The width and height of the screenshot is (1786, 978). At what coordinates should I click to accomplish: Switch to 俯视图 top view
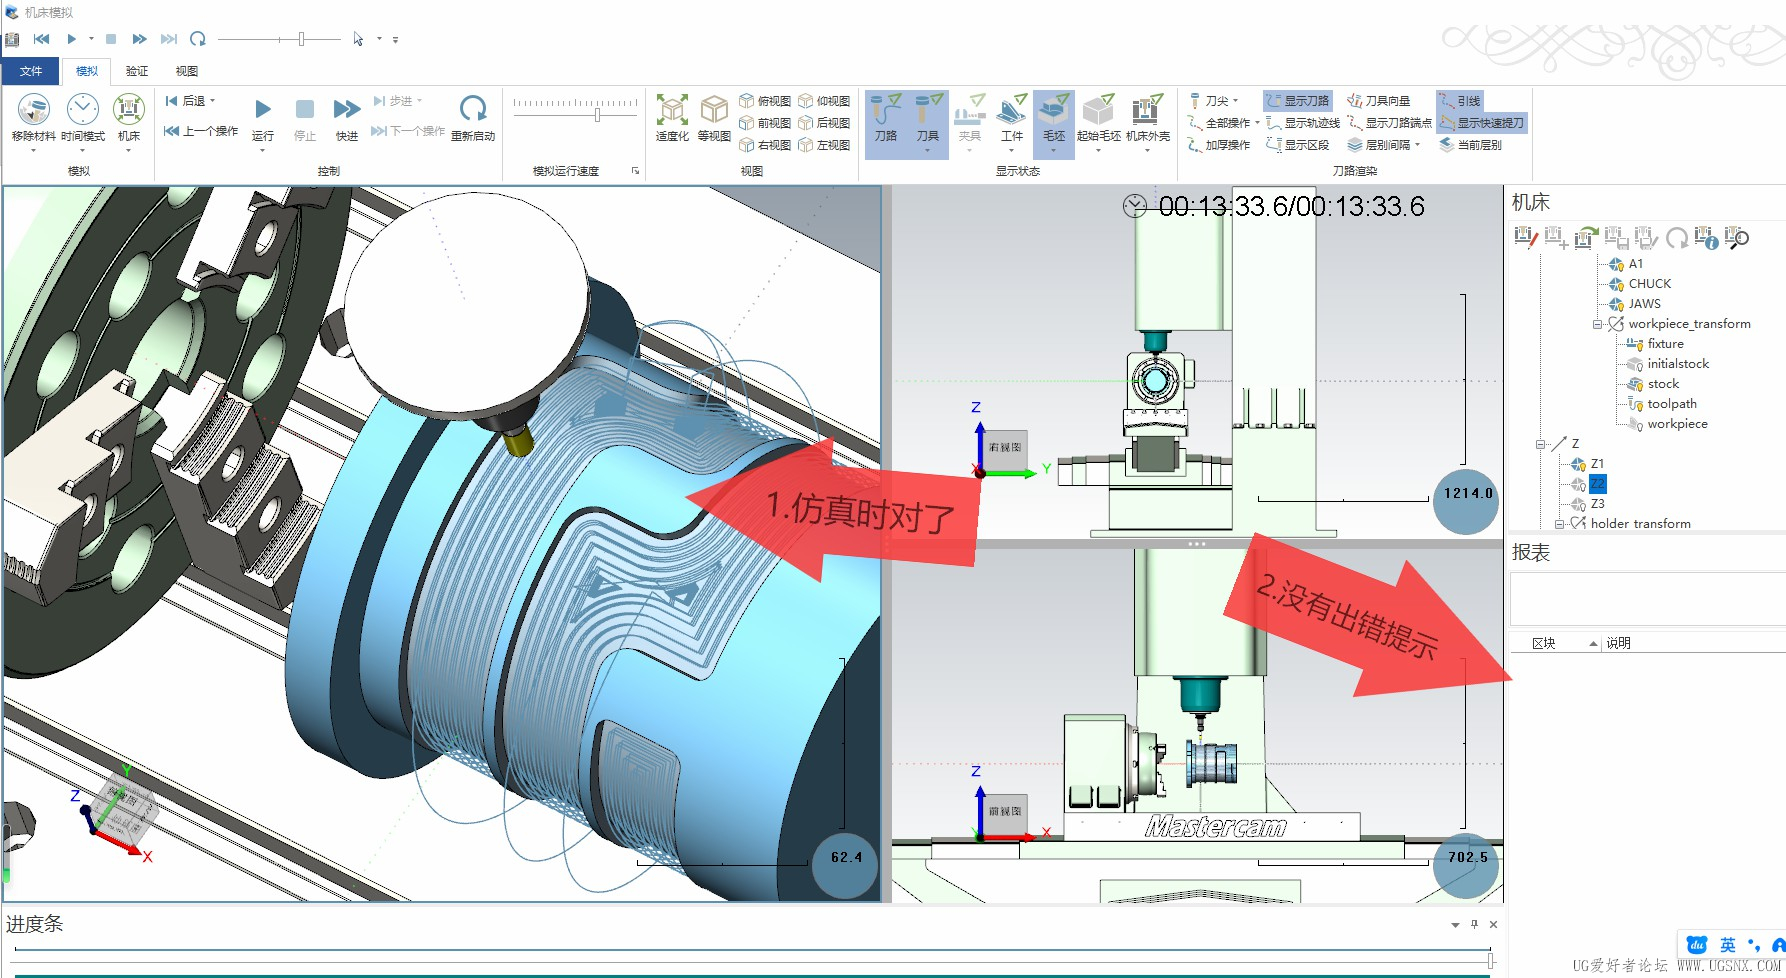(x=765, y=101)
